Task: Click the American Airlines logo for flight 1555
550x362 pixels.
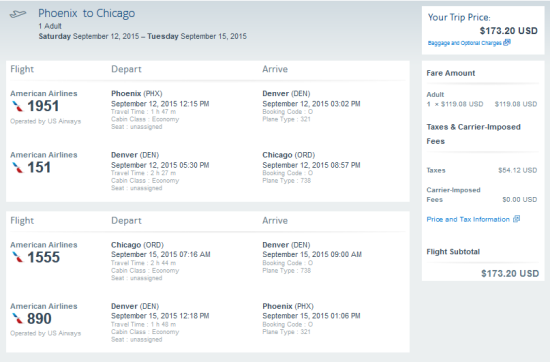Action: pos(17,257)
